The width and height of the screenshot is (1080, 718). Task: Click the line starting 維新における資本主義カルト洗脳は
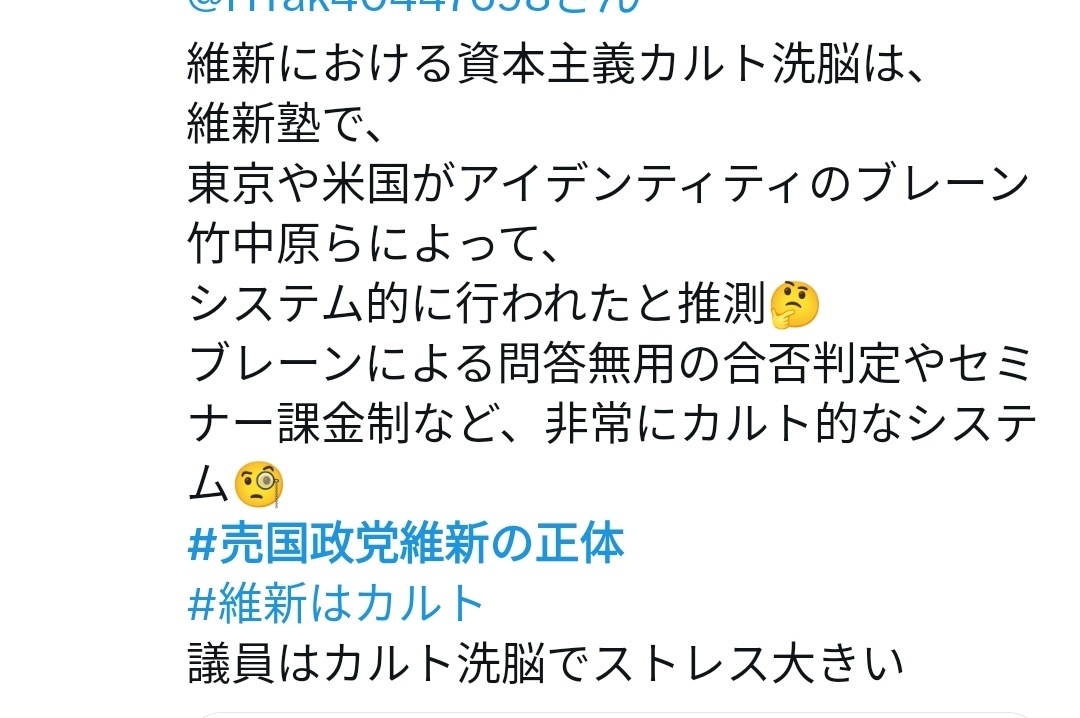pyautogui.click(x=555, y=64)
